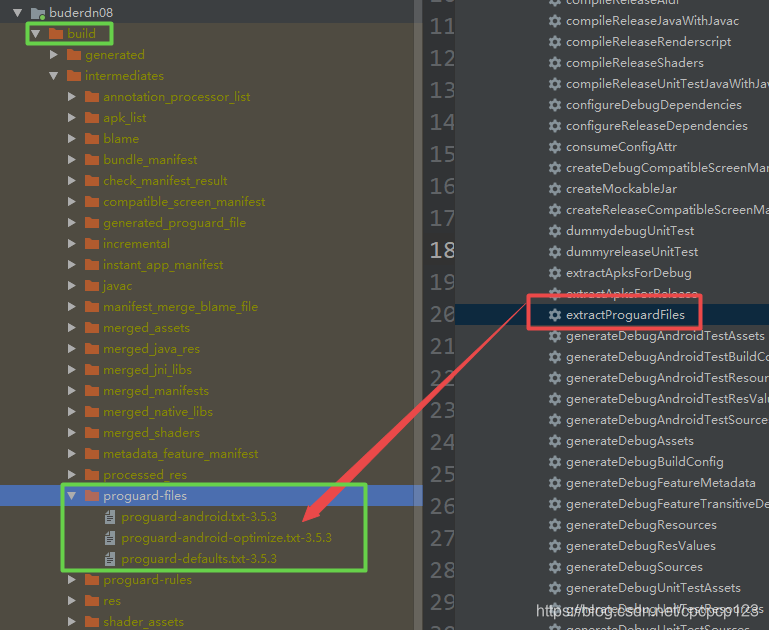Select the manifest_merge_blame_file folder
This screenshot has height=630, width=769.
(x=180, y=307)
